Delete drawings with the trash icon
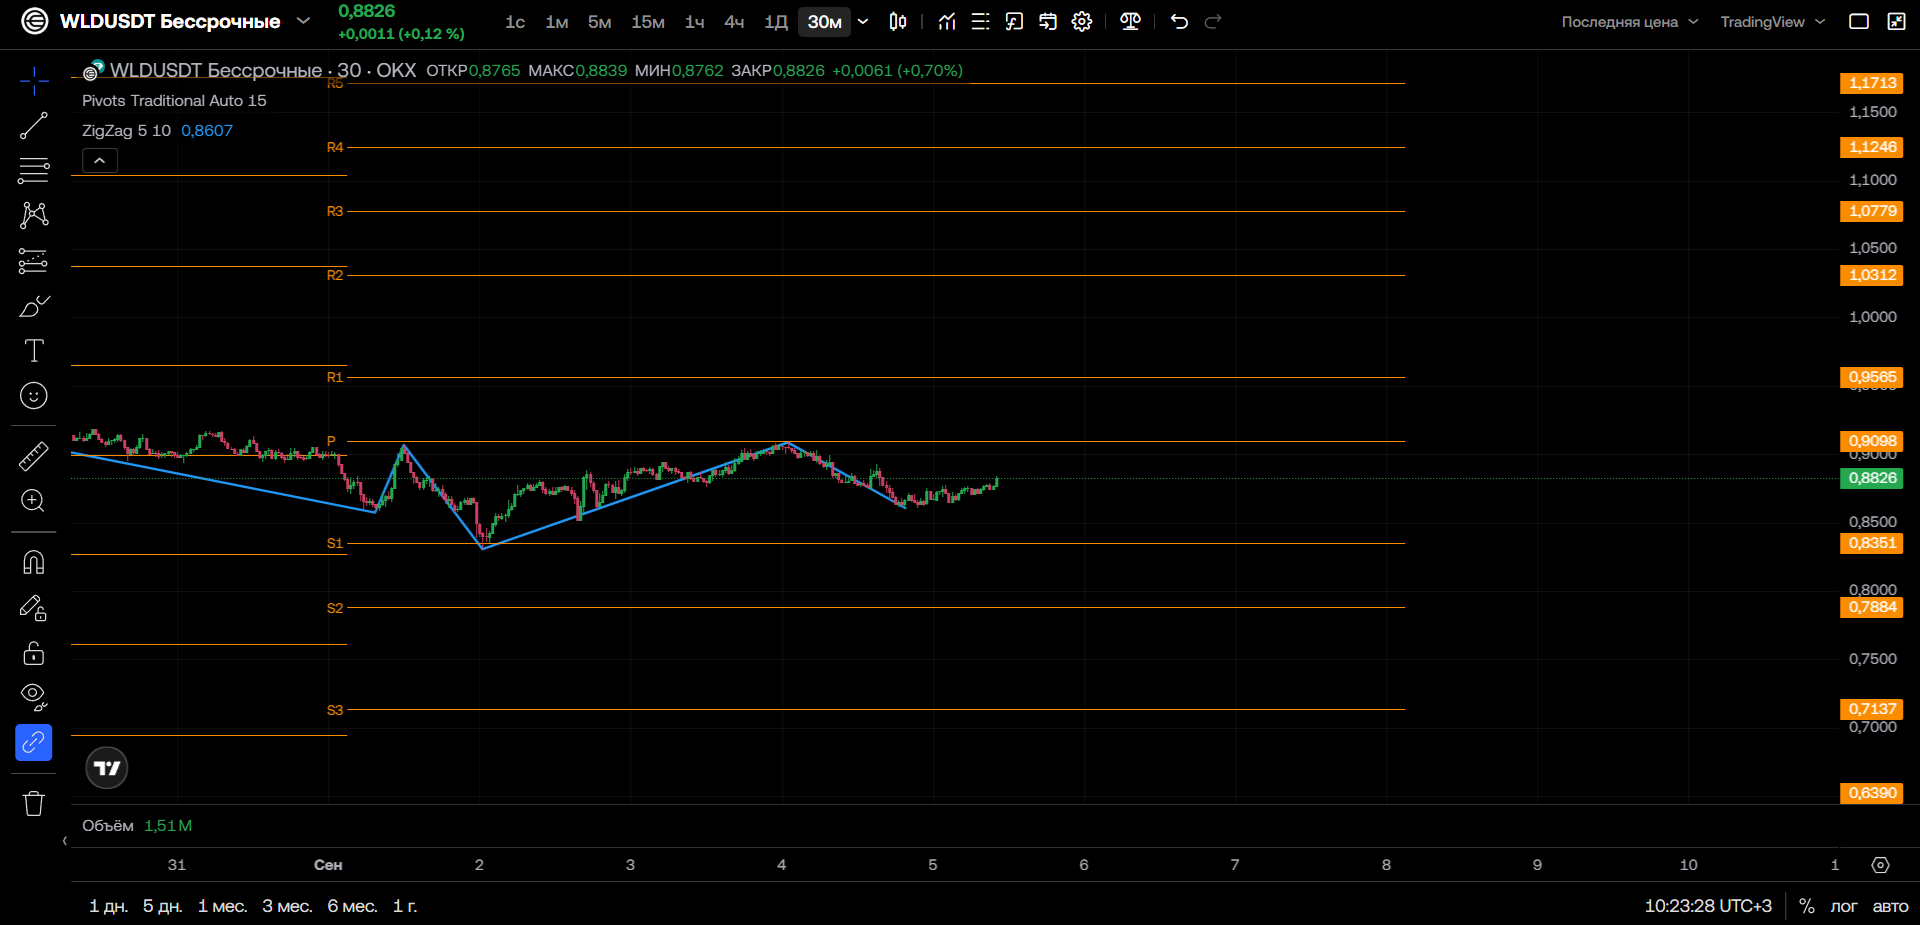 33,804
